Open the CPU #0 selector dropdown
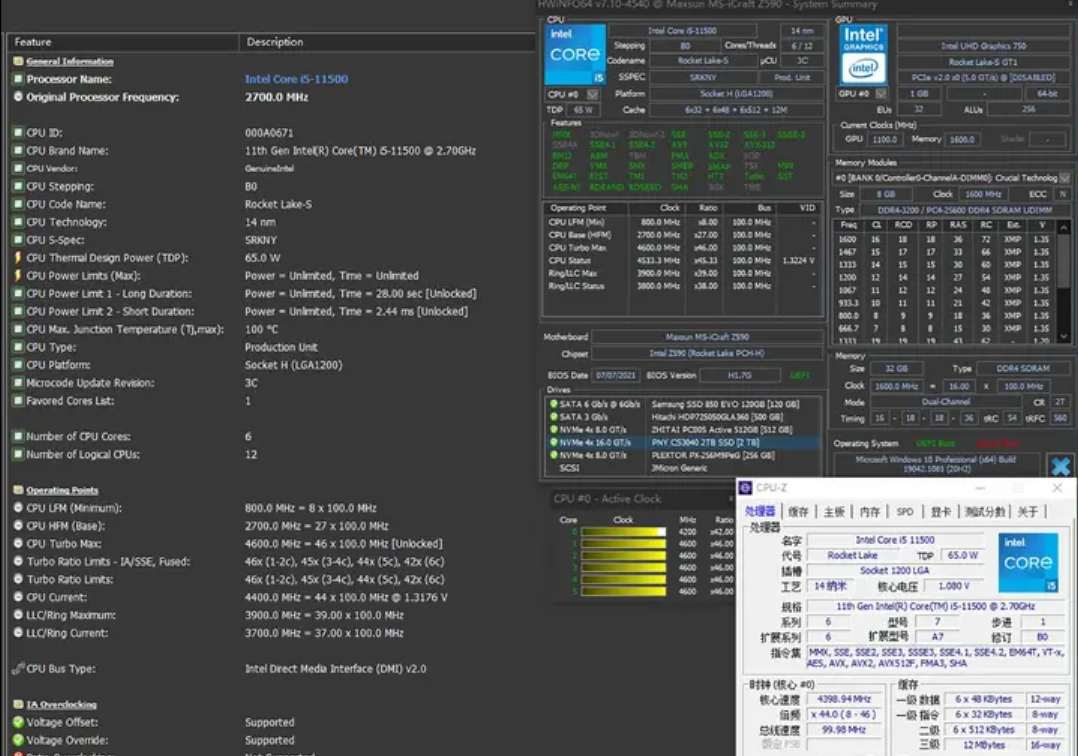1078x756 pixels. [x=592, y=94]
